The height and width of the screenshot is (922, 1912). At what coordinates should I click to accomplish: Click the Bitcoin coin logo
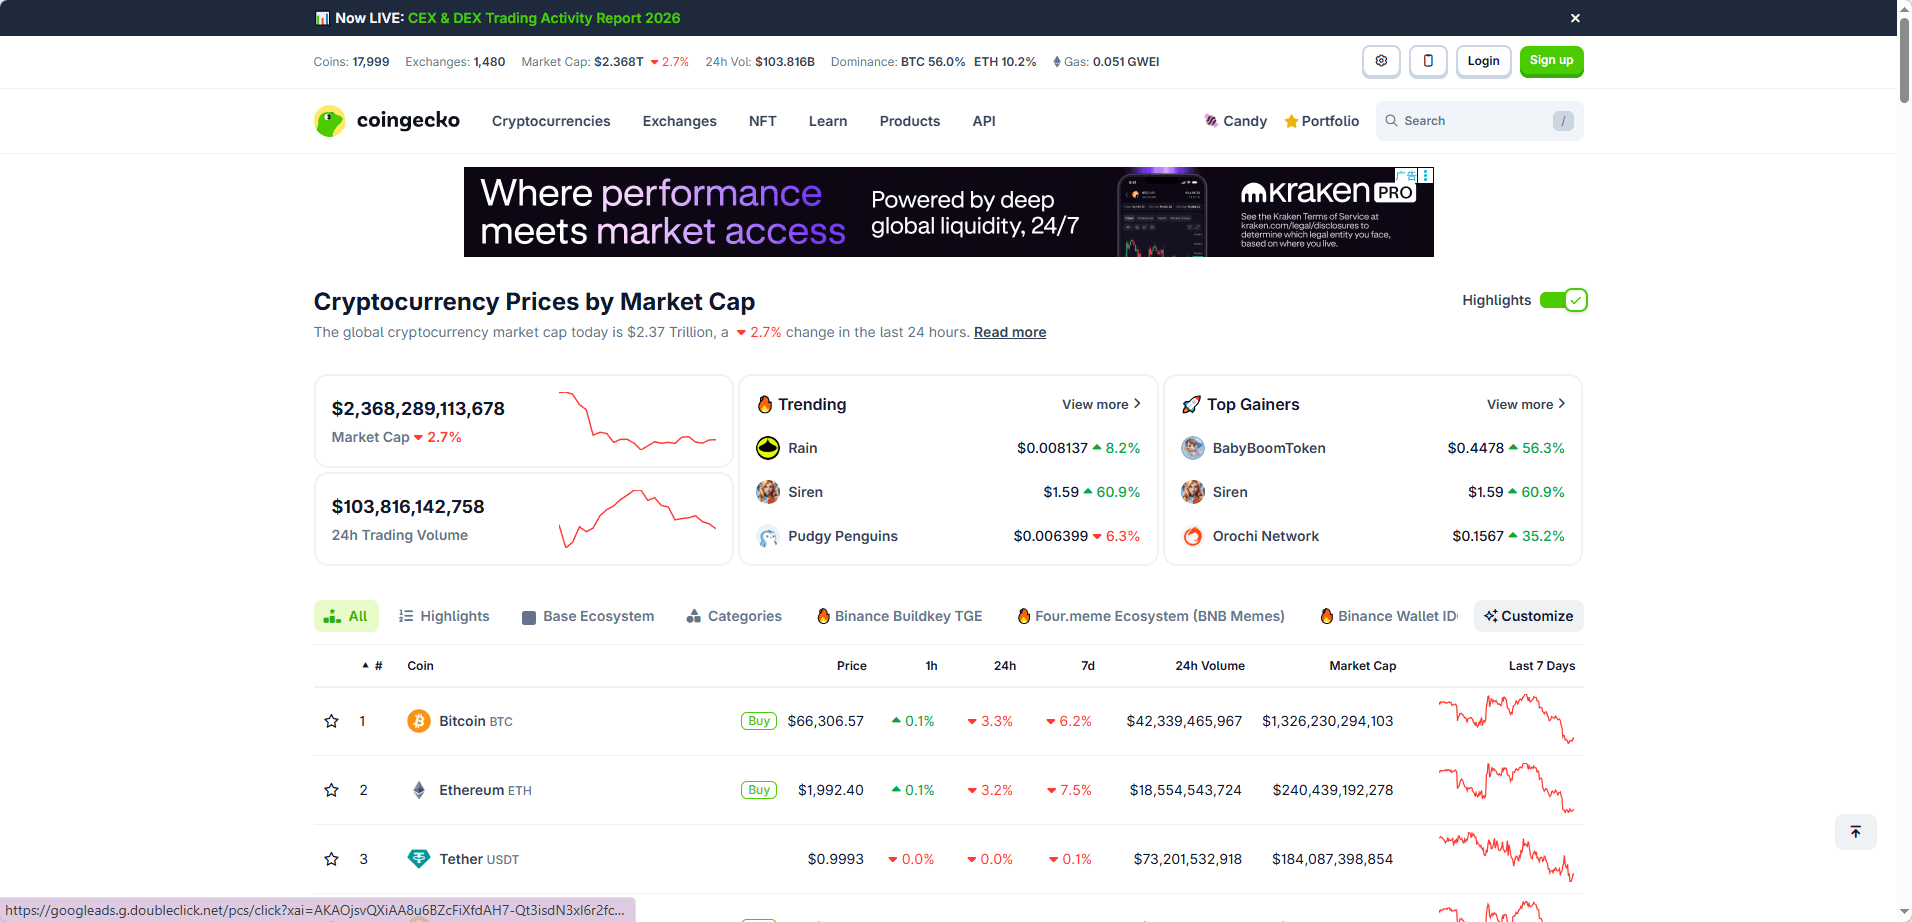pyautogui.click(x=419, y=721)
